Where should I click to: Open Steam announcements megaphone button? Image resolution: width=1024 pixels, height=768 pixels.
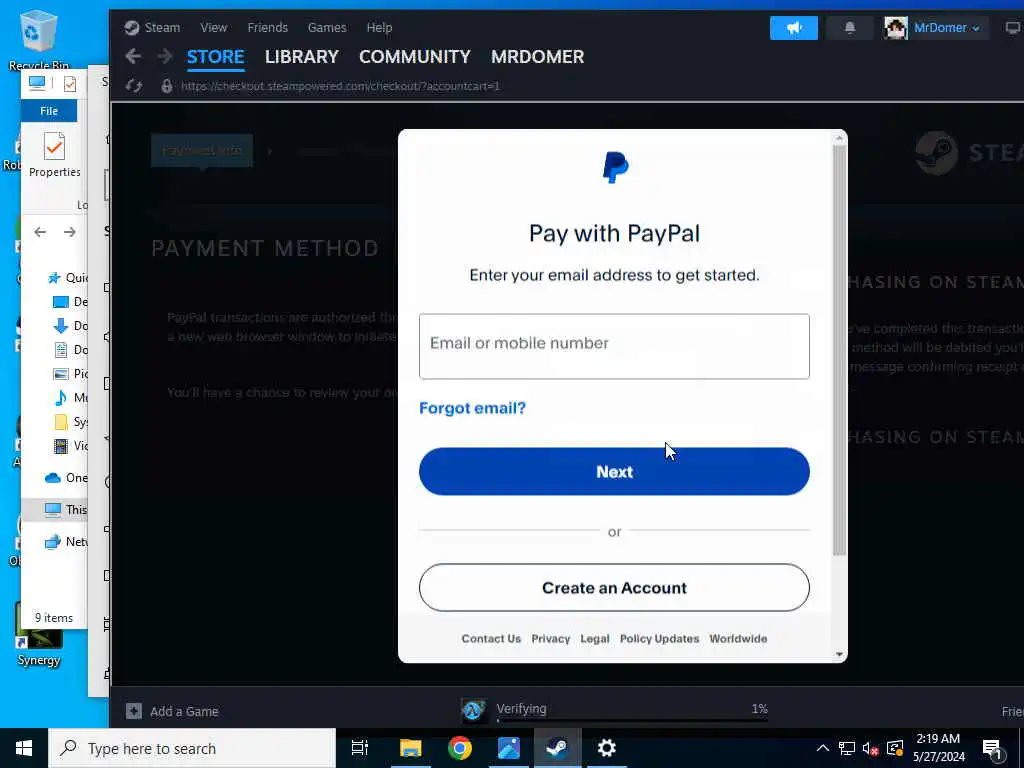[793, 27]
